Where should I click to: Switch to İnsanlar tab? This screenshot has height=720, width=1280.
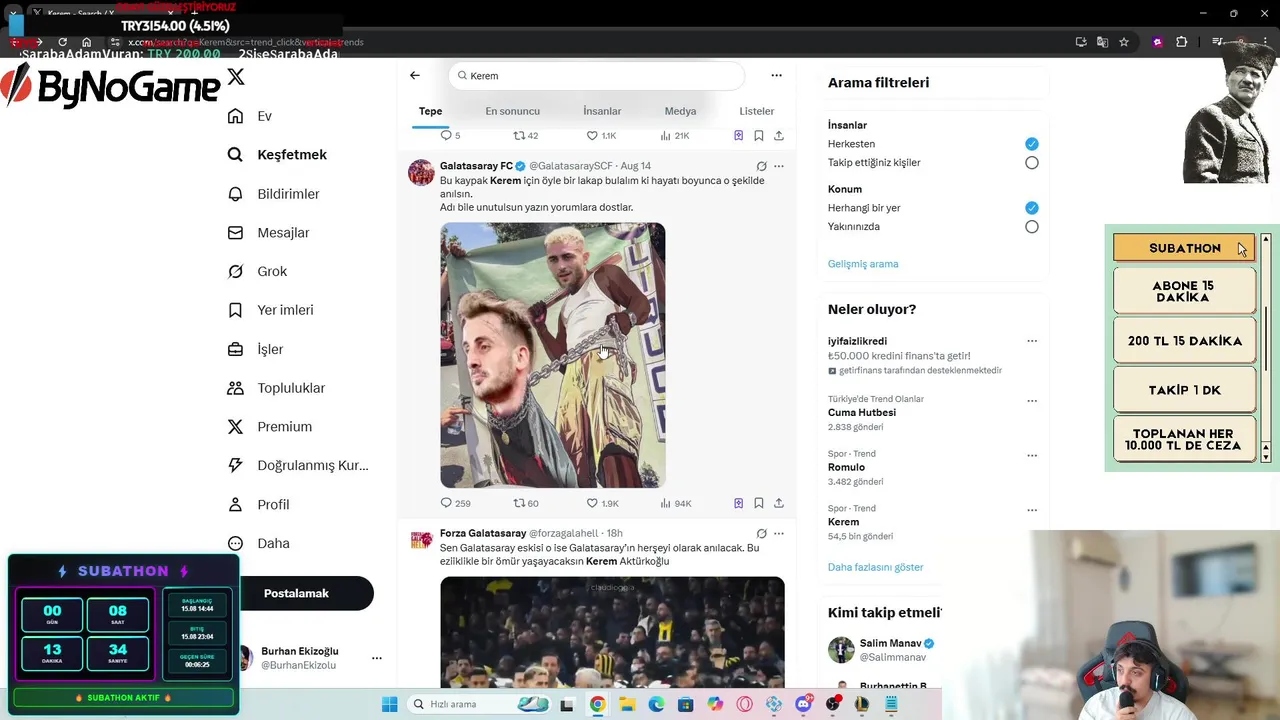[602, 111]
